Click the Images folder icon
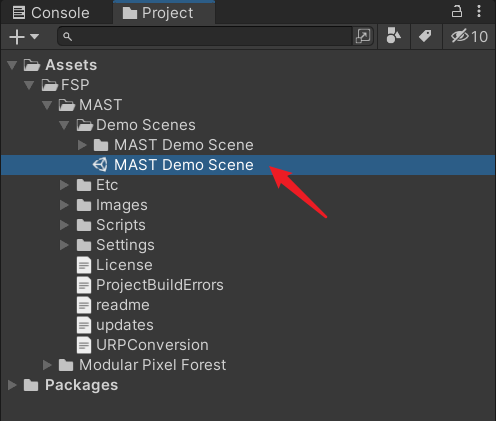496x421 pixels. (x=84, y=205)
